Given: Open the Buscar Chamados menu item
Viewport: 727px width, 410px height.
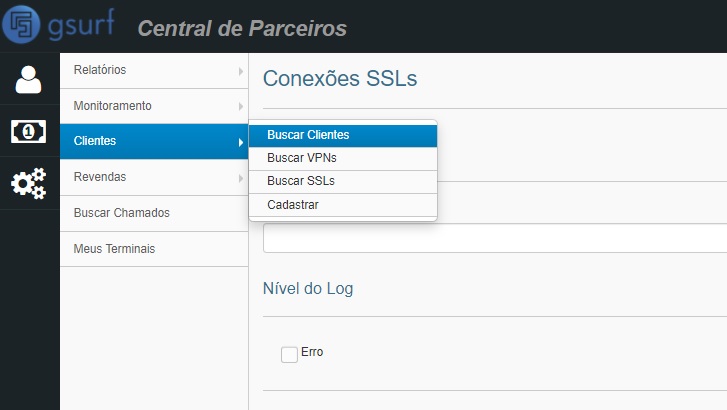Looking at the screenshot, I should (x=122, y=213).
